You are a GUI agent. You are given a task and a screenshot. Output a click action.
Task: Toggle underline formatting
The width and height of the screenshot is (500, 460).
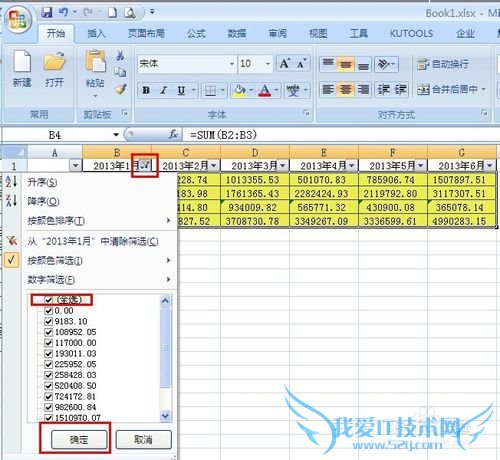tap(181, 90)
